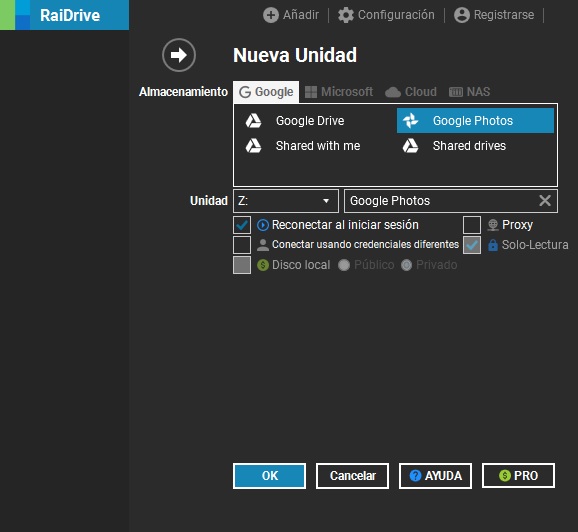Clear the Google Photos drive name field

pyautogui.click(x=545, y=201)
